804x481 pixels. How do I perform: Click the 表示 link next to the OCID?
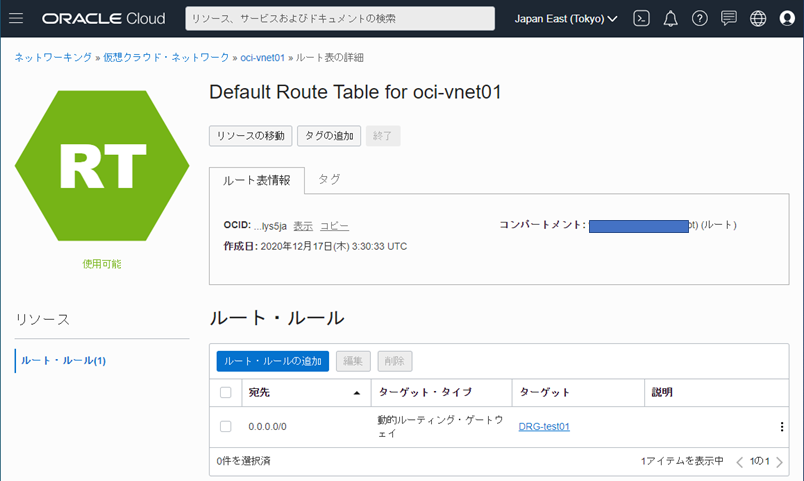click(x=303, y=226)
